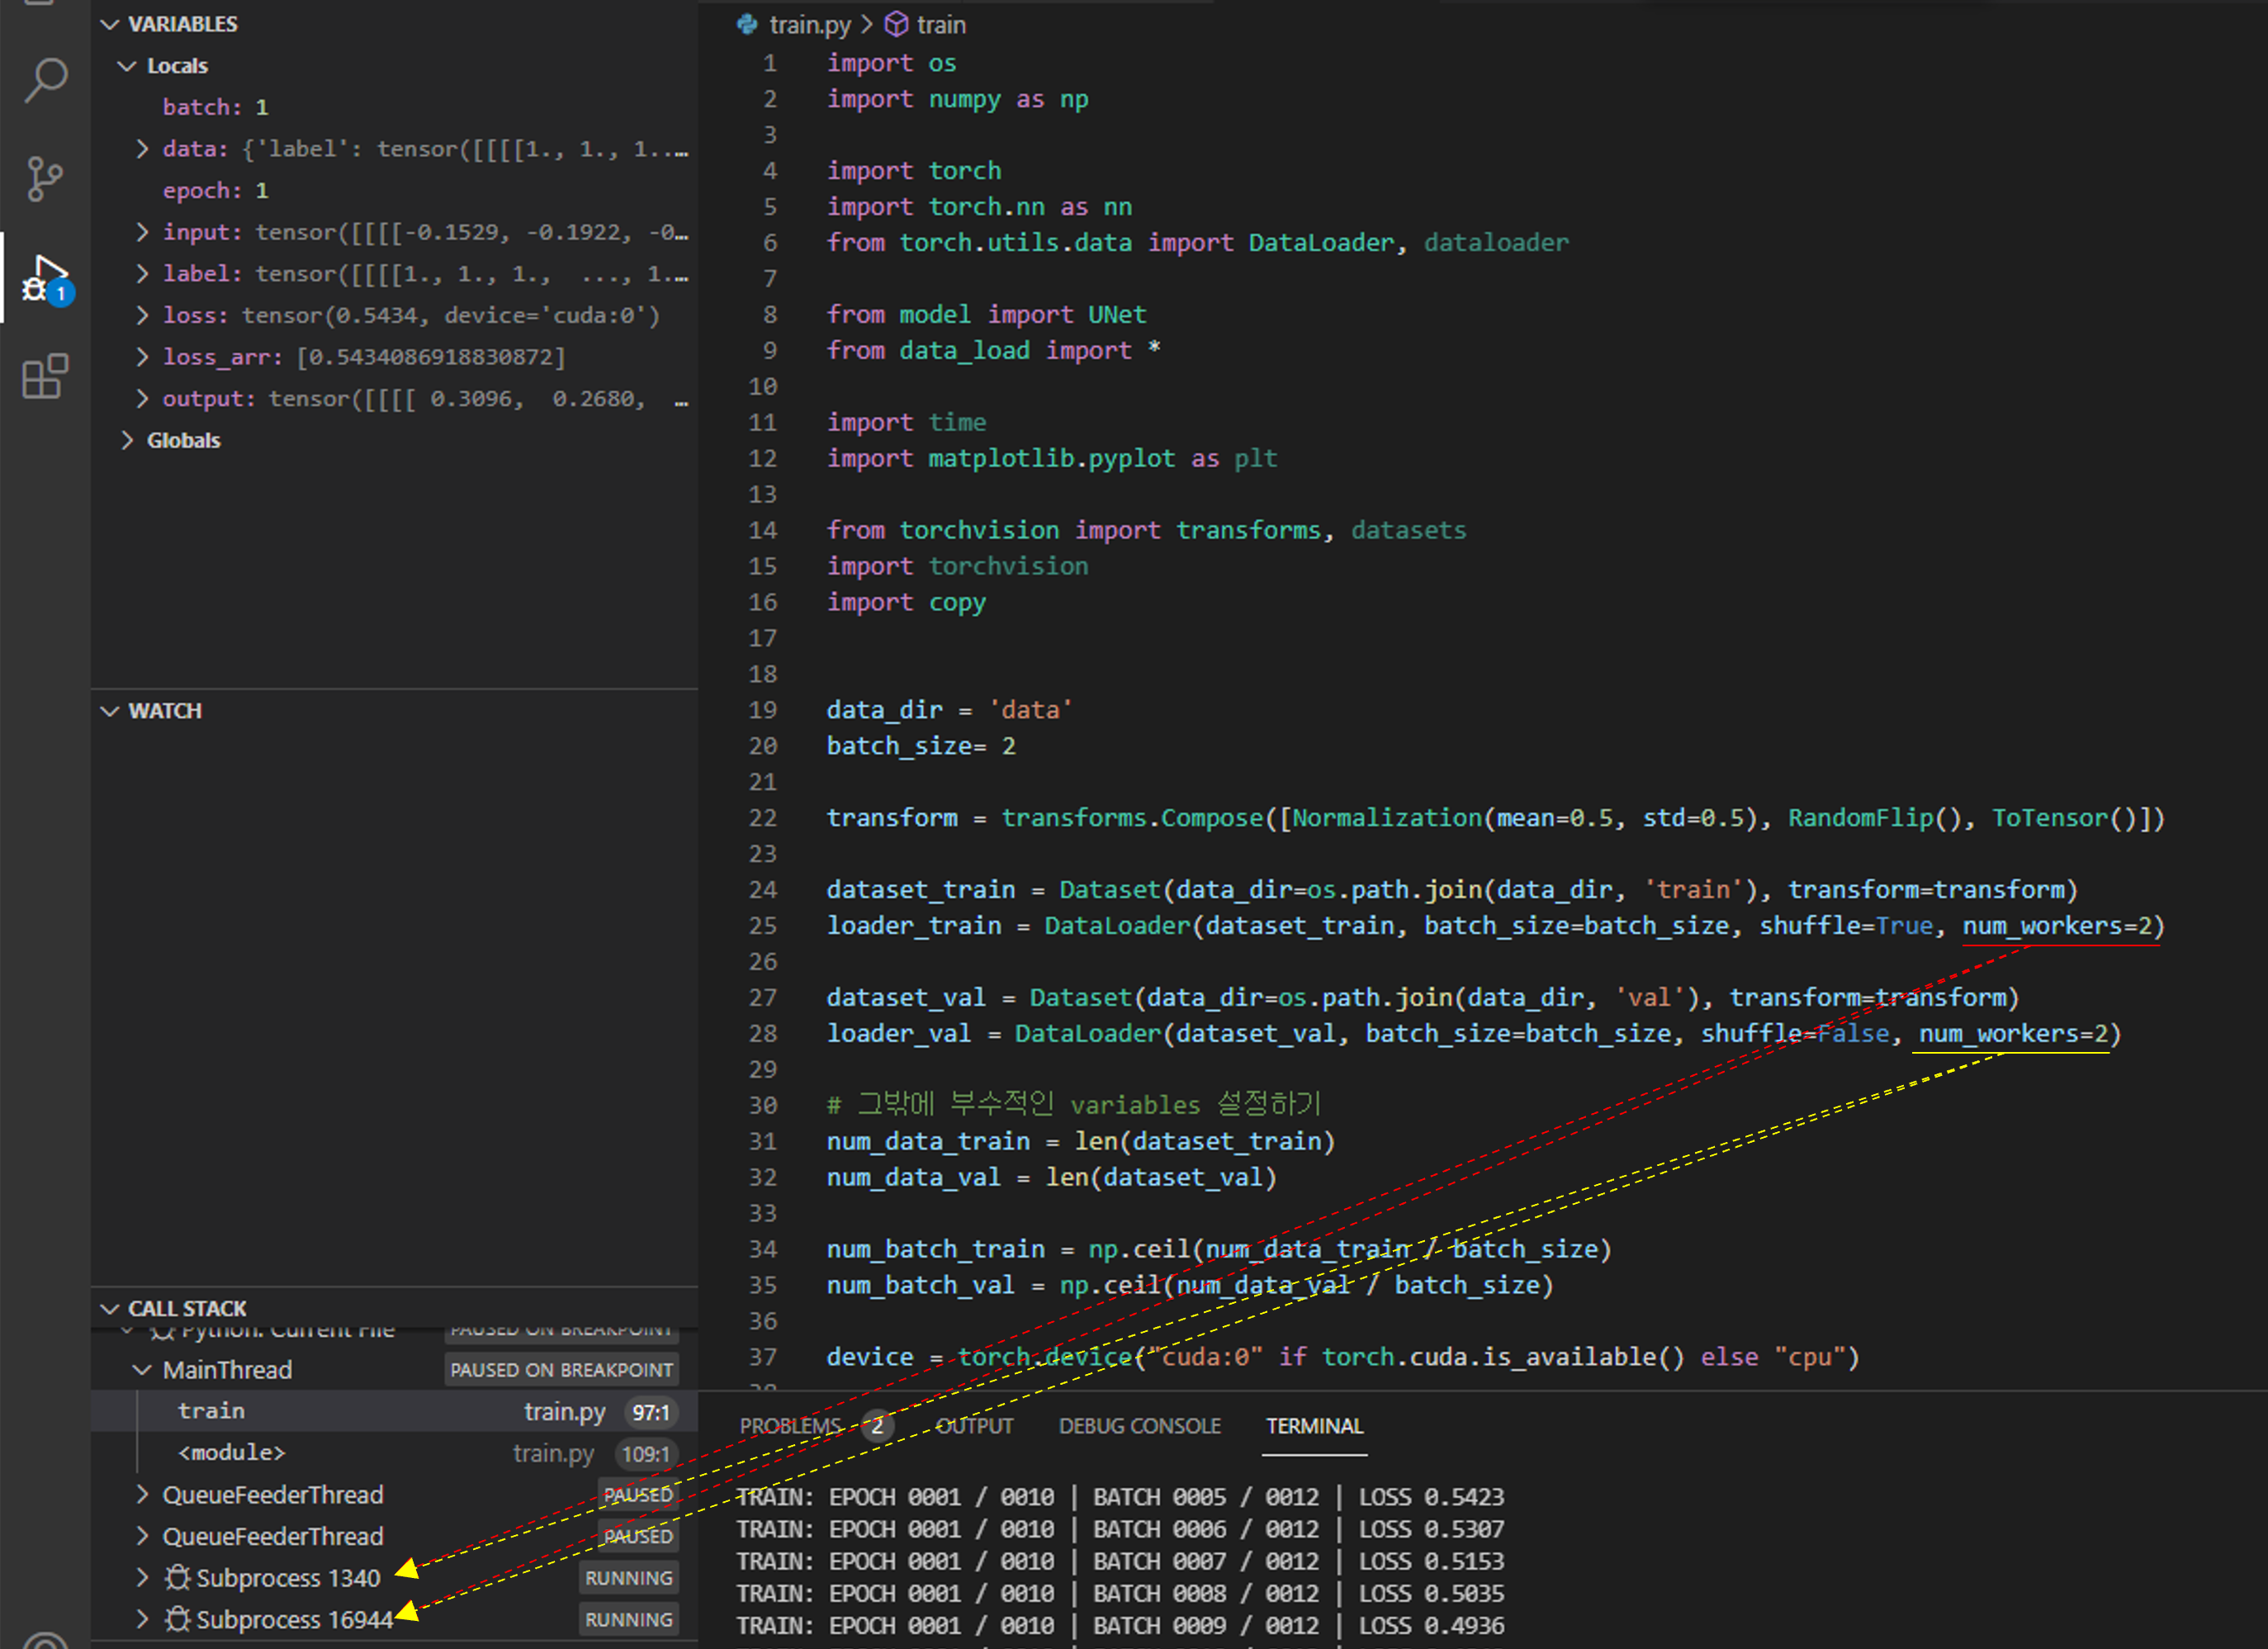Open the Source Control view icon
Screen dimensions: 2268x1649
45,179
